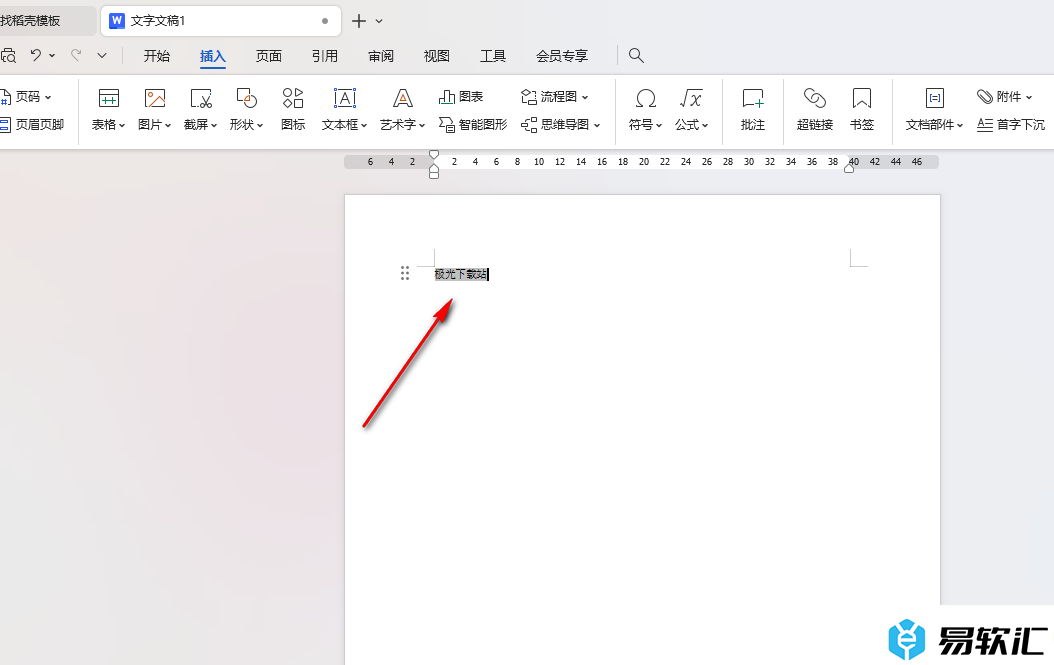Click the search magnifier icon
This screenshot has height=665, width=1054.
pyautogui.click(x=636, y=56)
